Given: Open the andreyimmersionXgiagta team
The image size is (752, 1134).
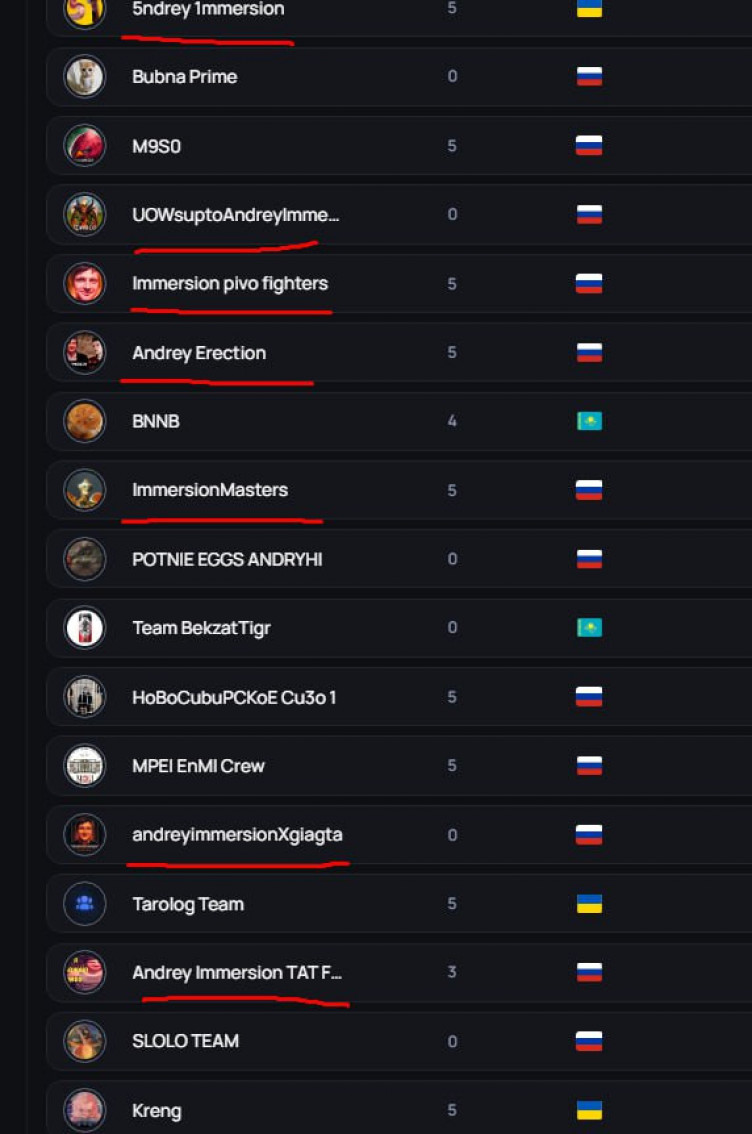Looking at the screenshot, I should (237, 835).
